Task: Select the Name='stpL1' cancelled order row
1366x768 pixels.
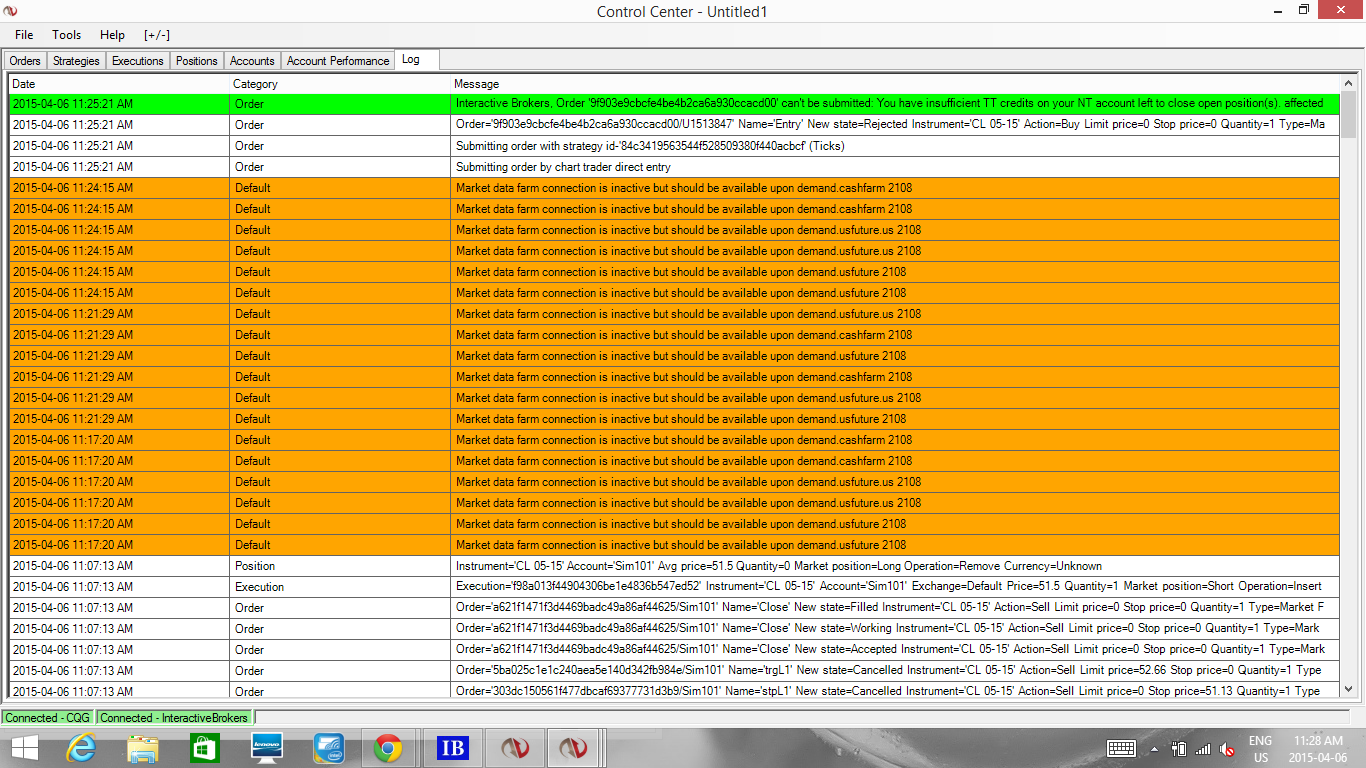Action: (x=674, y=690)
